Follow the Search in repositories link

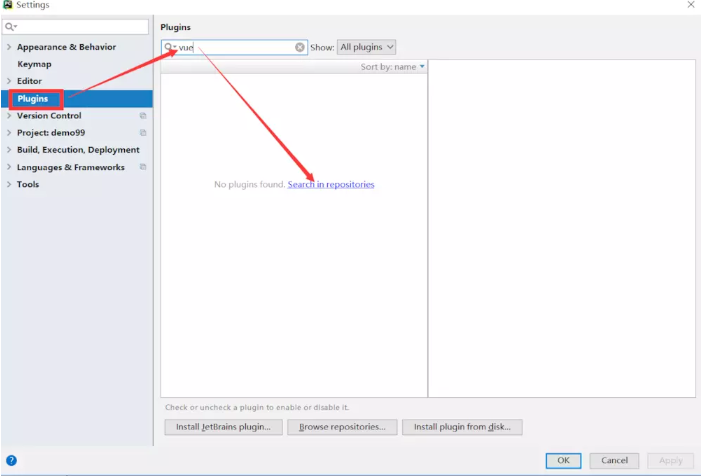[x=331, y=184]
